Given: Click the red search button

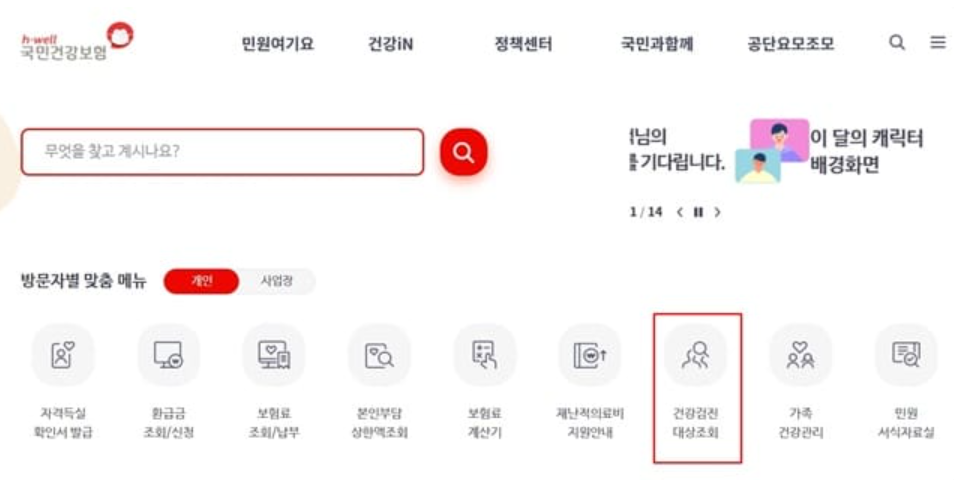Looking at the screenshot, I should [464, 152].
